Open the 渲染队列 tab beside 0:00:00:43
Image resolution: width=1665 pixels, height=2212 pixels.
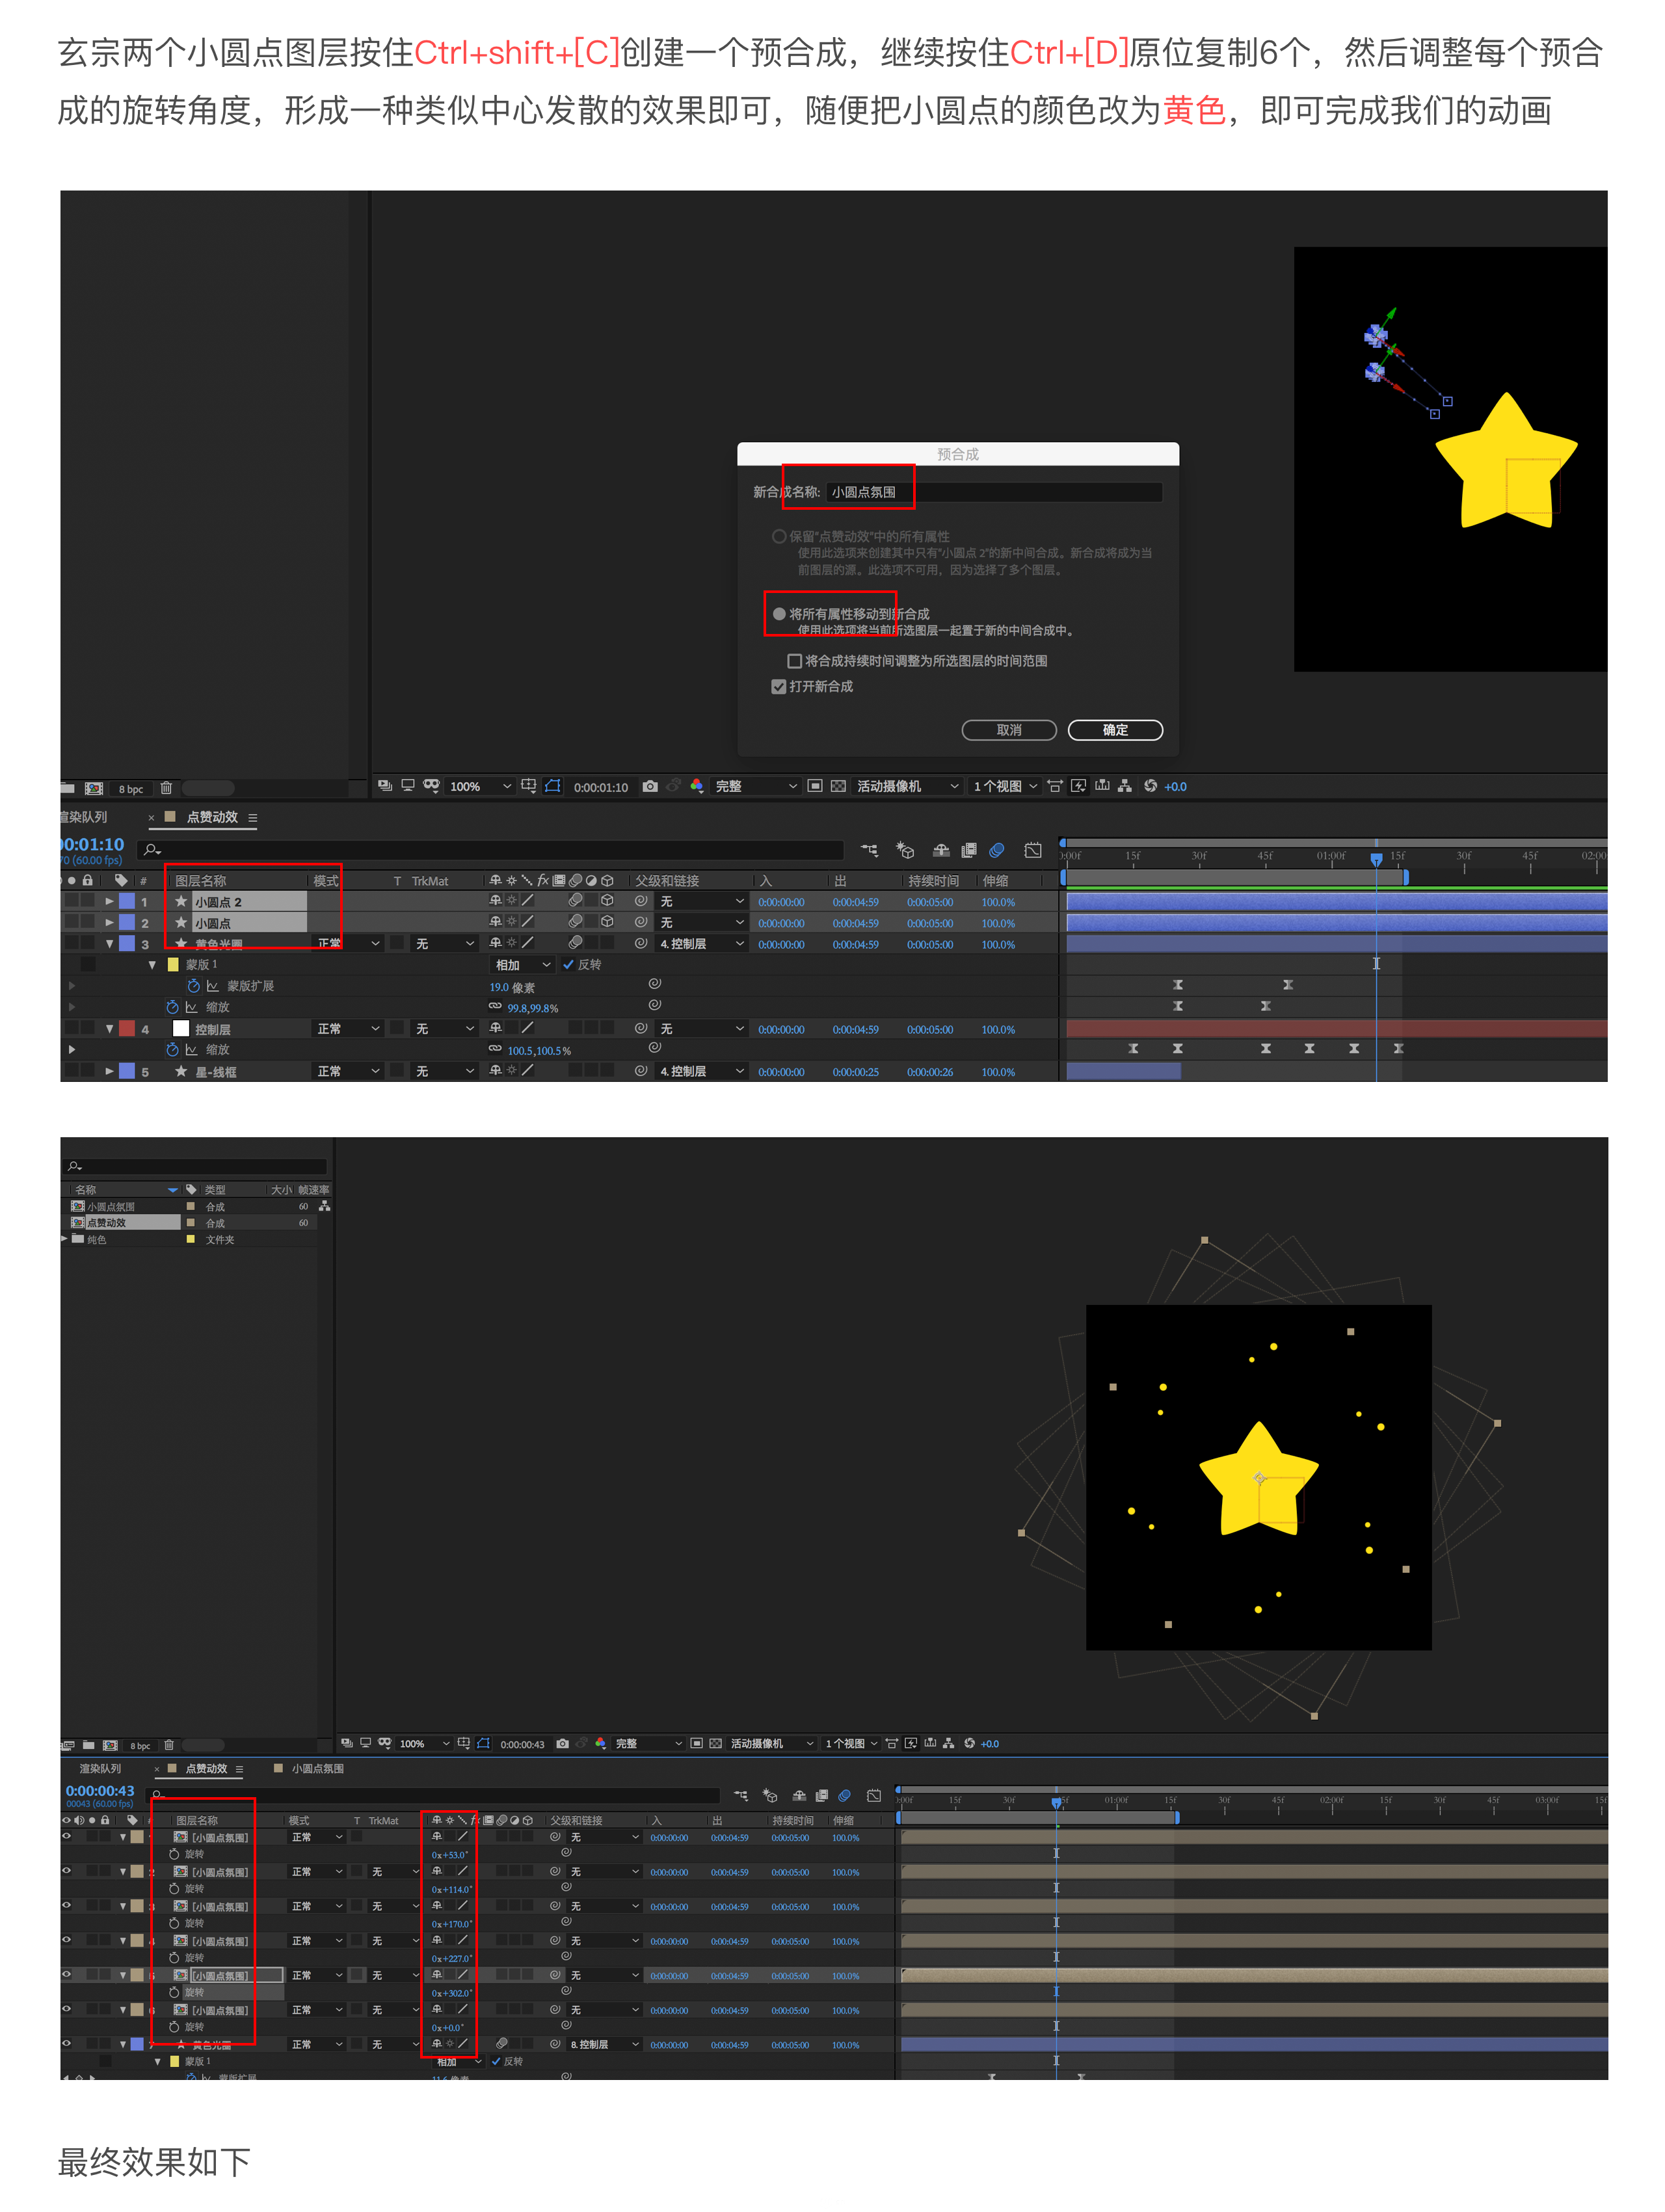(100, 1768)
